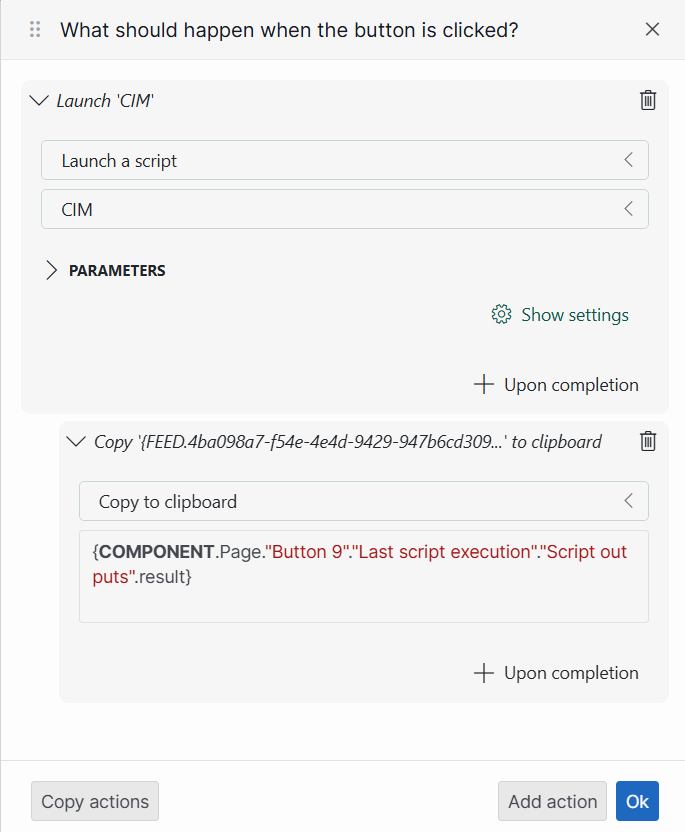Close the button click actions dialog
The image size is (685, 832).
point(653,29)
